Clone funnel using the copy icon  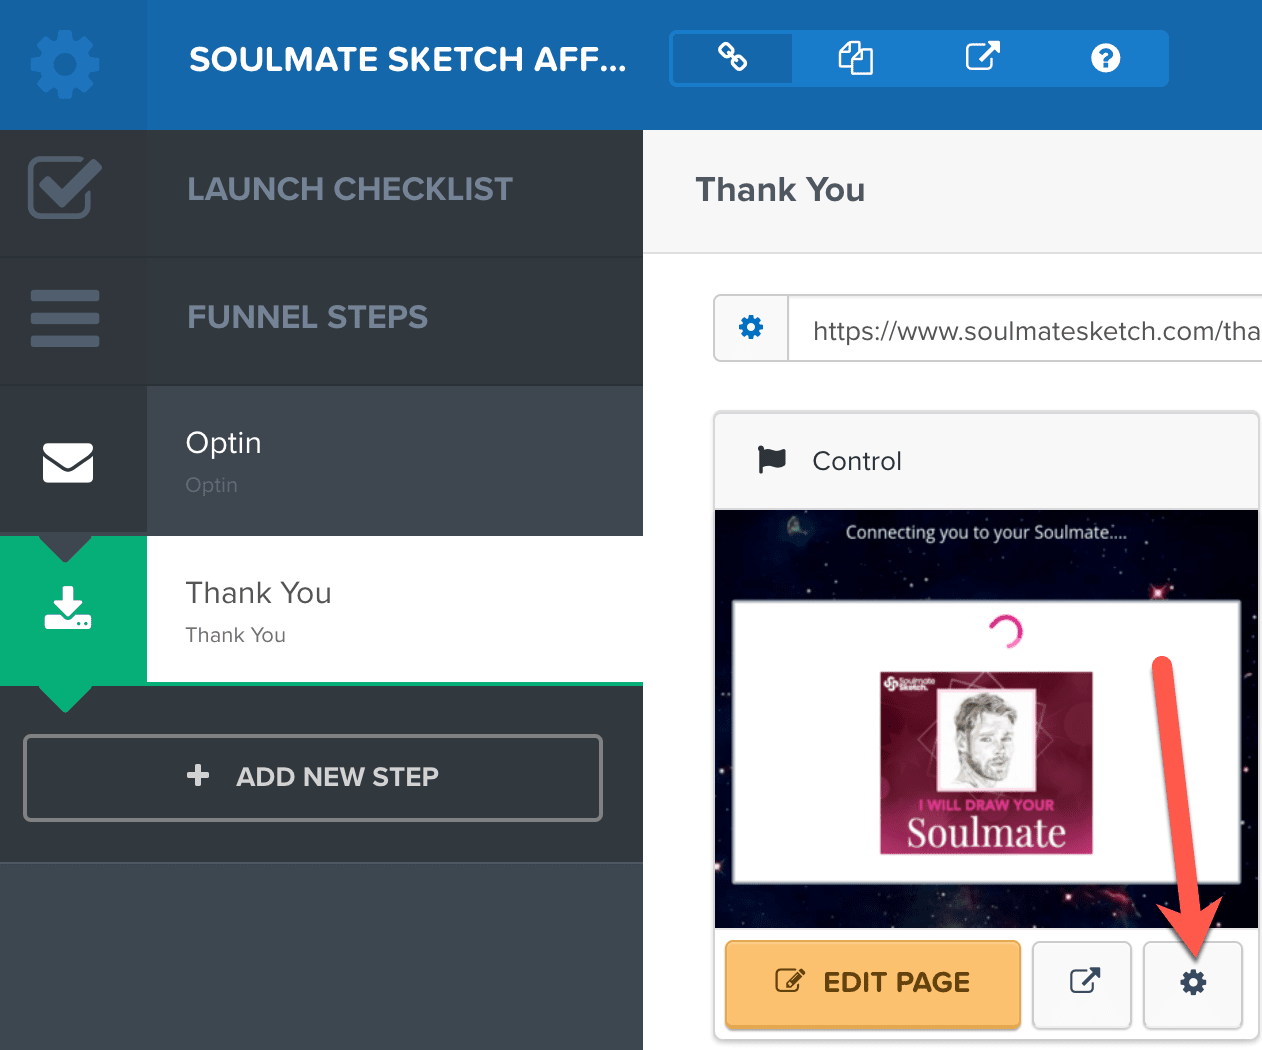856,58
